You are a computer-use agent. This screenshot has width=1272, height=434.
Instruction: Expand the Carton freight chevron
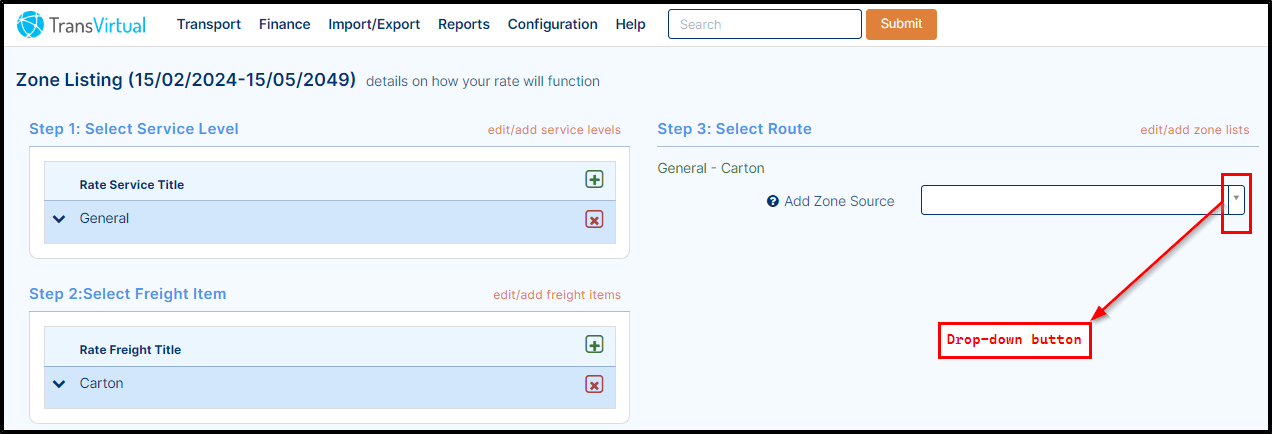(59, 384)
